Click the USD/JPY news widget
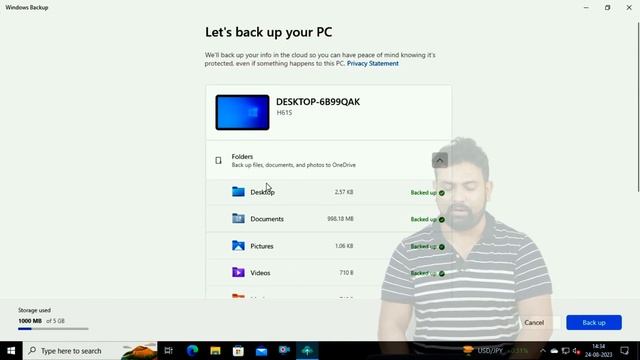The image size is (640, 360). [496, 351]
